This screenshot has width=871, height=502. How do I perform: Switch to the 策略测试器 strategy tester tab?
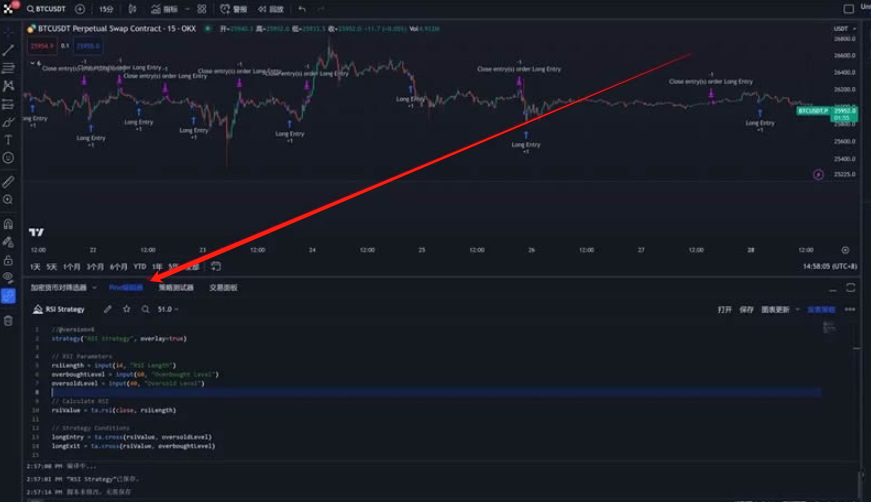click(176, 288)
